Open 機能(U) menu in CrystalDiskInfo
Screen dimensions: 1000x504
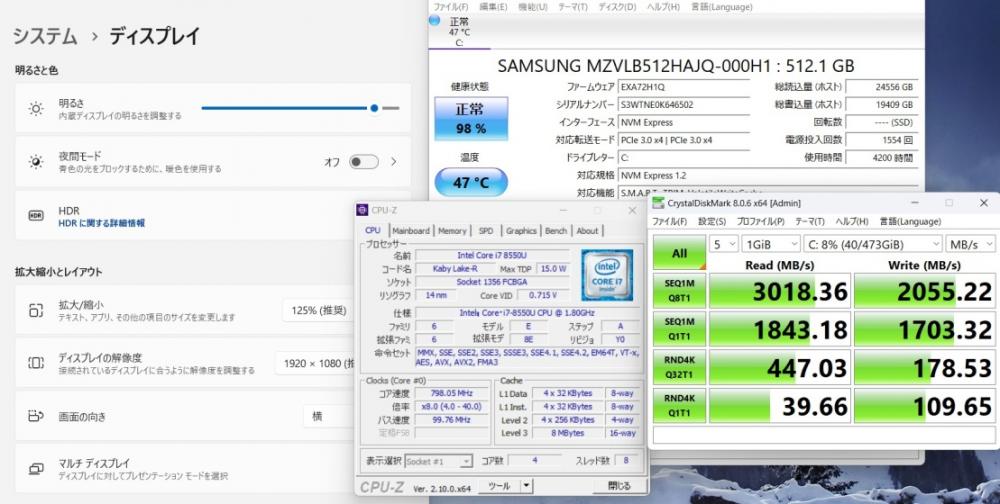pos(533,7)
